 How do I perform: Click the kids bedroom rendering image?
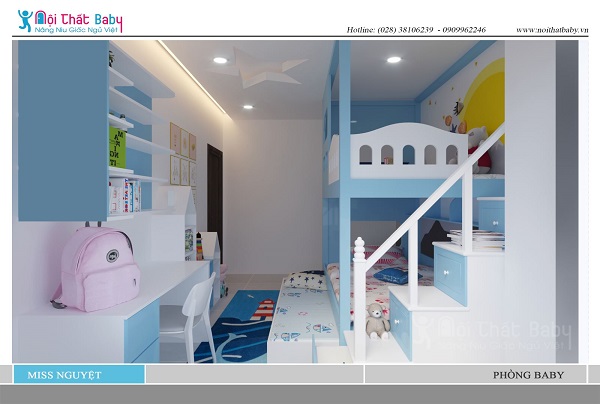[x=295, y=202]
